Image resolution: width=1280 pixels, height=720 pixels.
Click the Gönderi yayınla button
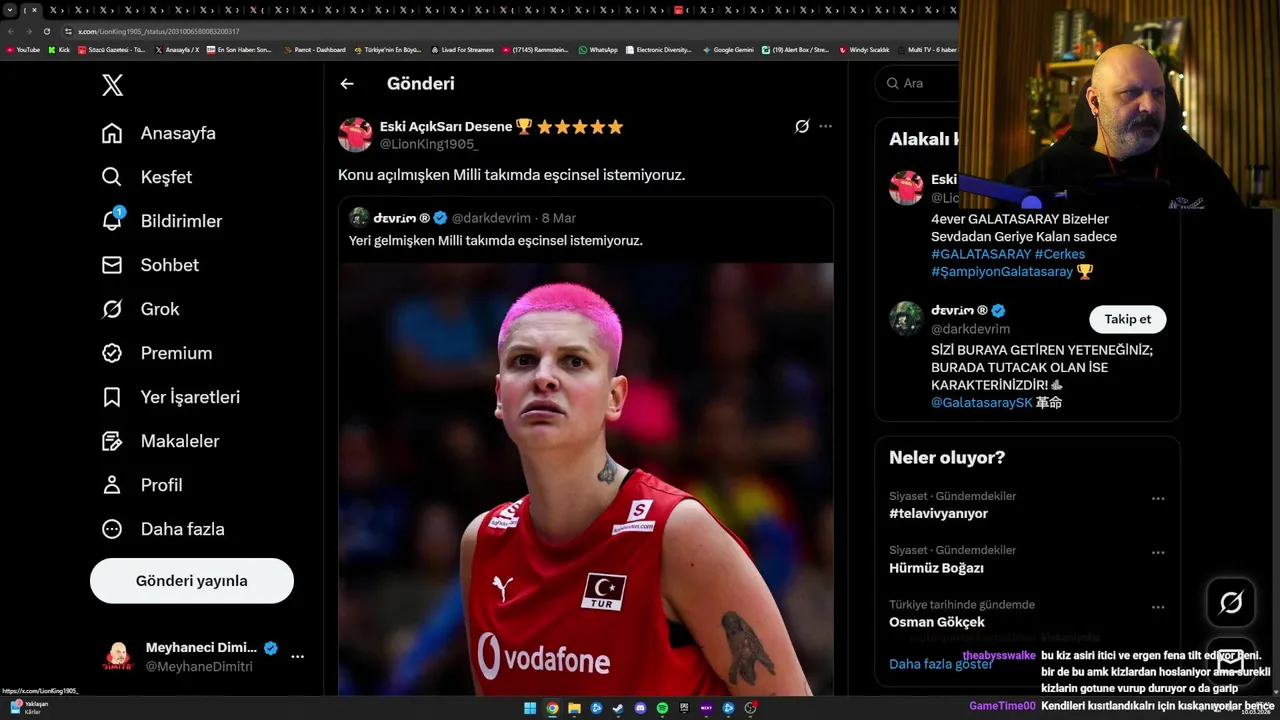[192, 581]
